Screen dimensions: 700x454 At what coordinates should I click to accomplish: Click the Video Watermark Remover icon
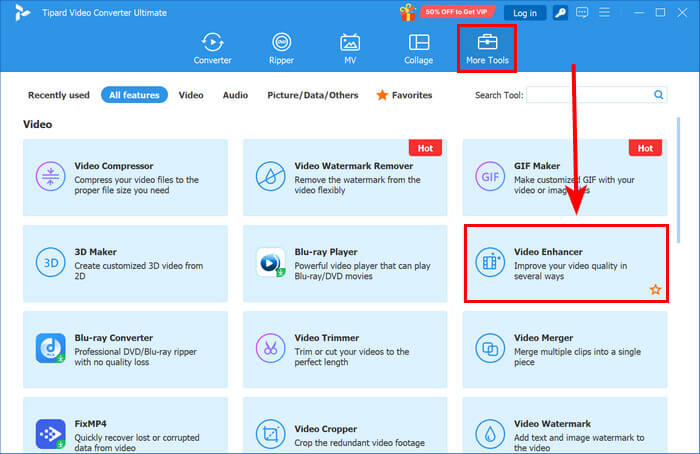tap(270, 177)
